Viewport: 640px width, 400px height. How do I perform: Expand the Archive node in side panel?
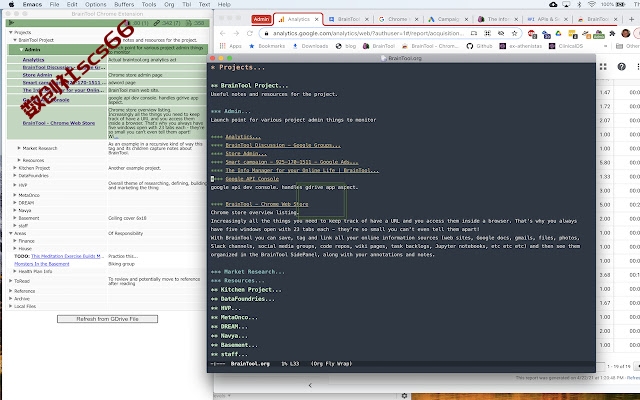pyautogui.click(x=11, y=298)
